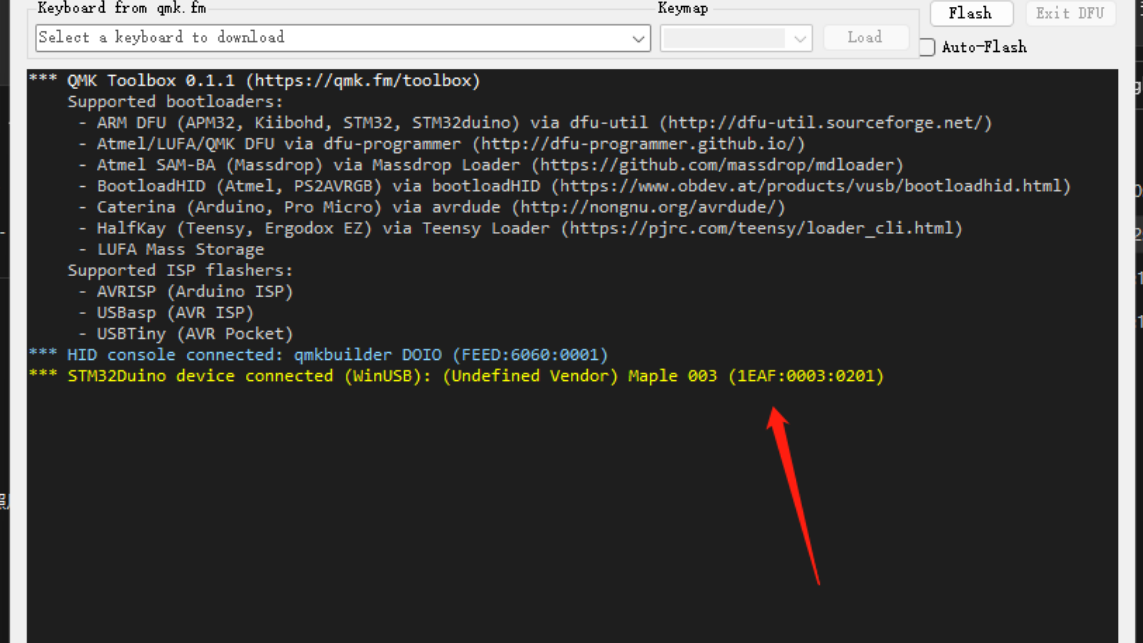The image size is (1143, 643).
Task: Click the 'Keyboard from qmk.fm' label
Action: pos(122,8)
